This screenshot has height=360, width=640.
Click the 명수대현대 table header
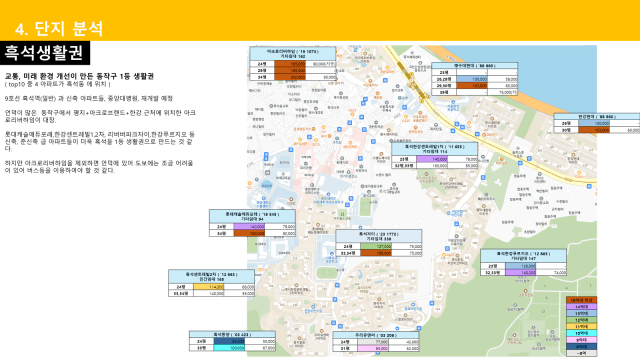tap(474, 66)
